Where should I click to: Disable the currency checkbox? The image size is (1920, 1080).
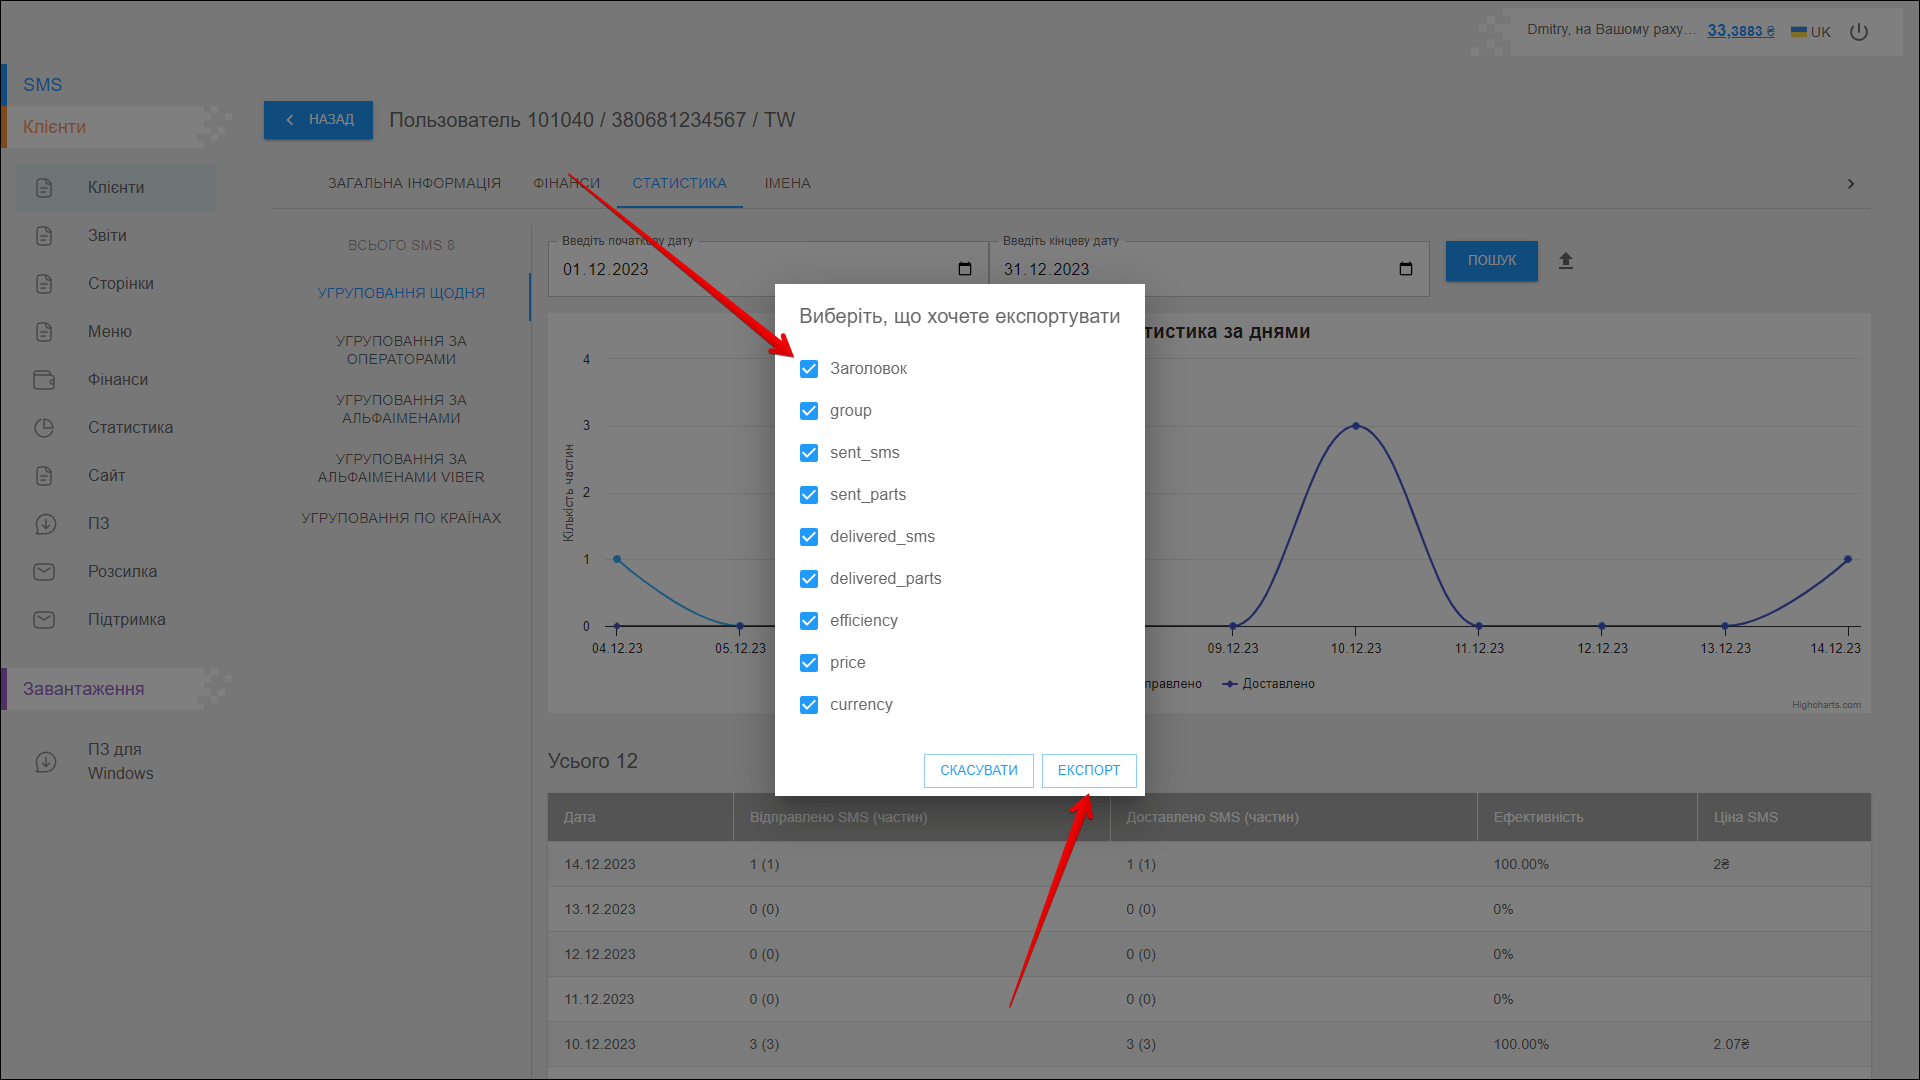tap(809, 705)
